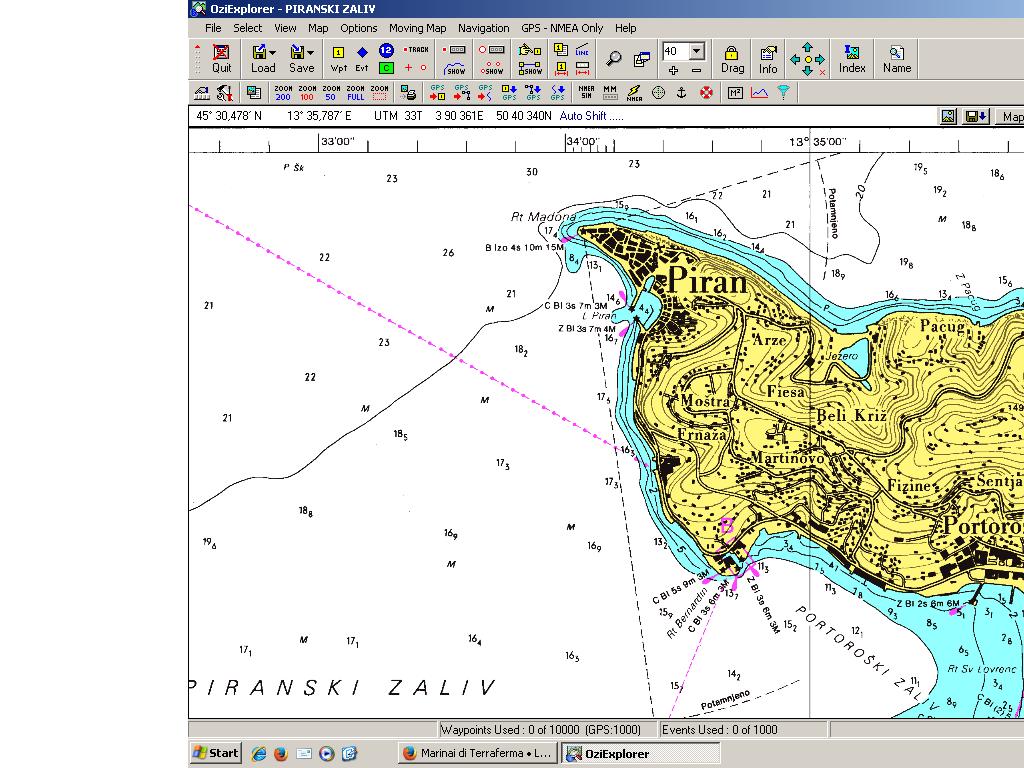The width and height of the screenshot is (1024, 768).
Task: Click the down arrow pan map icon
Action: [808, 71]
